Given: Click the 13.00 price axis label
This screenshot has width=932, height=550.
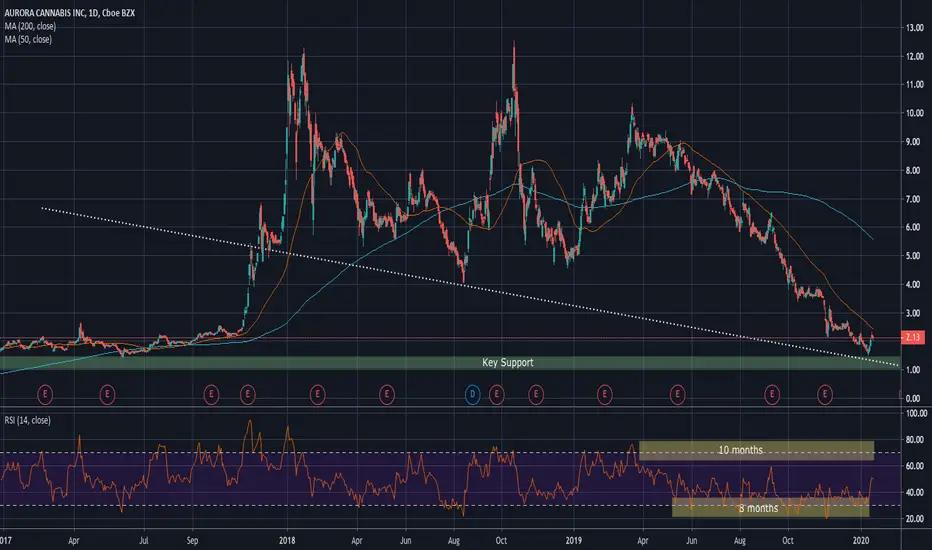Looking at the screenshot, I should [915, 27].
